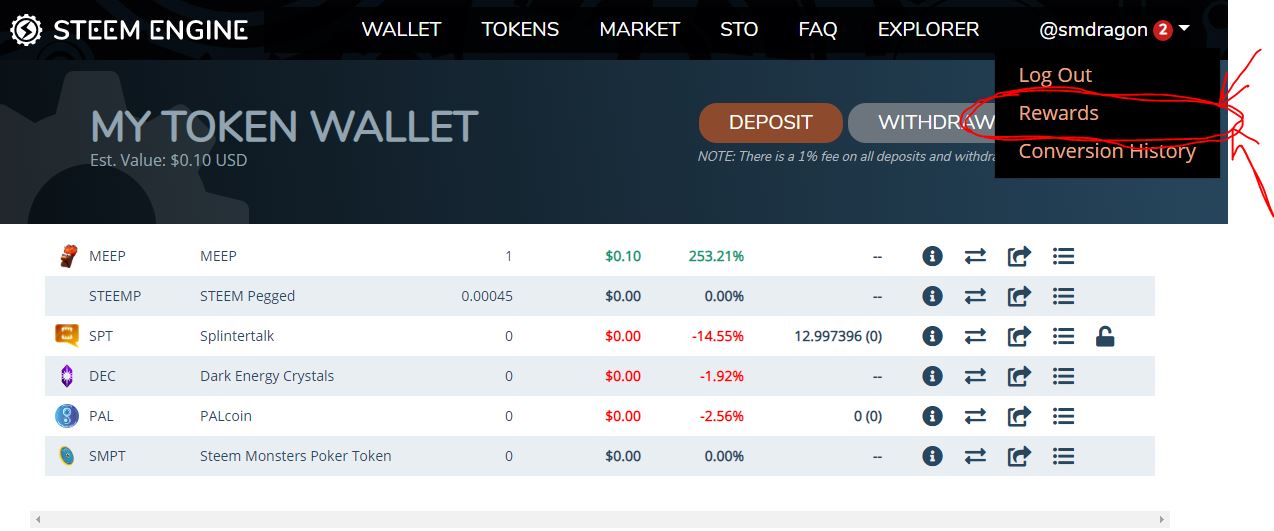Click the SPT stake lock icon
Screen dimensions: 1274x531
(1104, 336)
